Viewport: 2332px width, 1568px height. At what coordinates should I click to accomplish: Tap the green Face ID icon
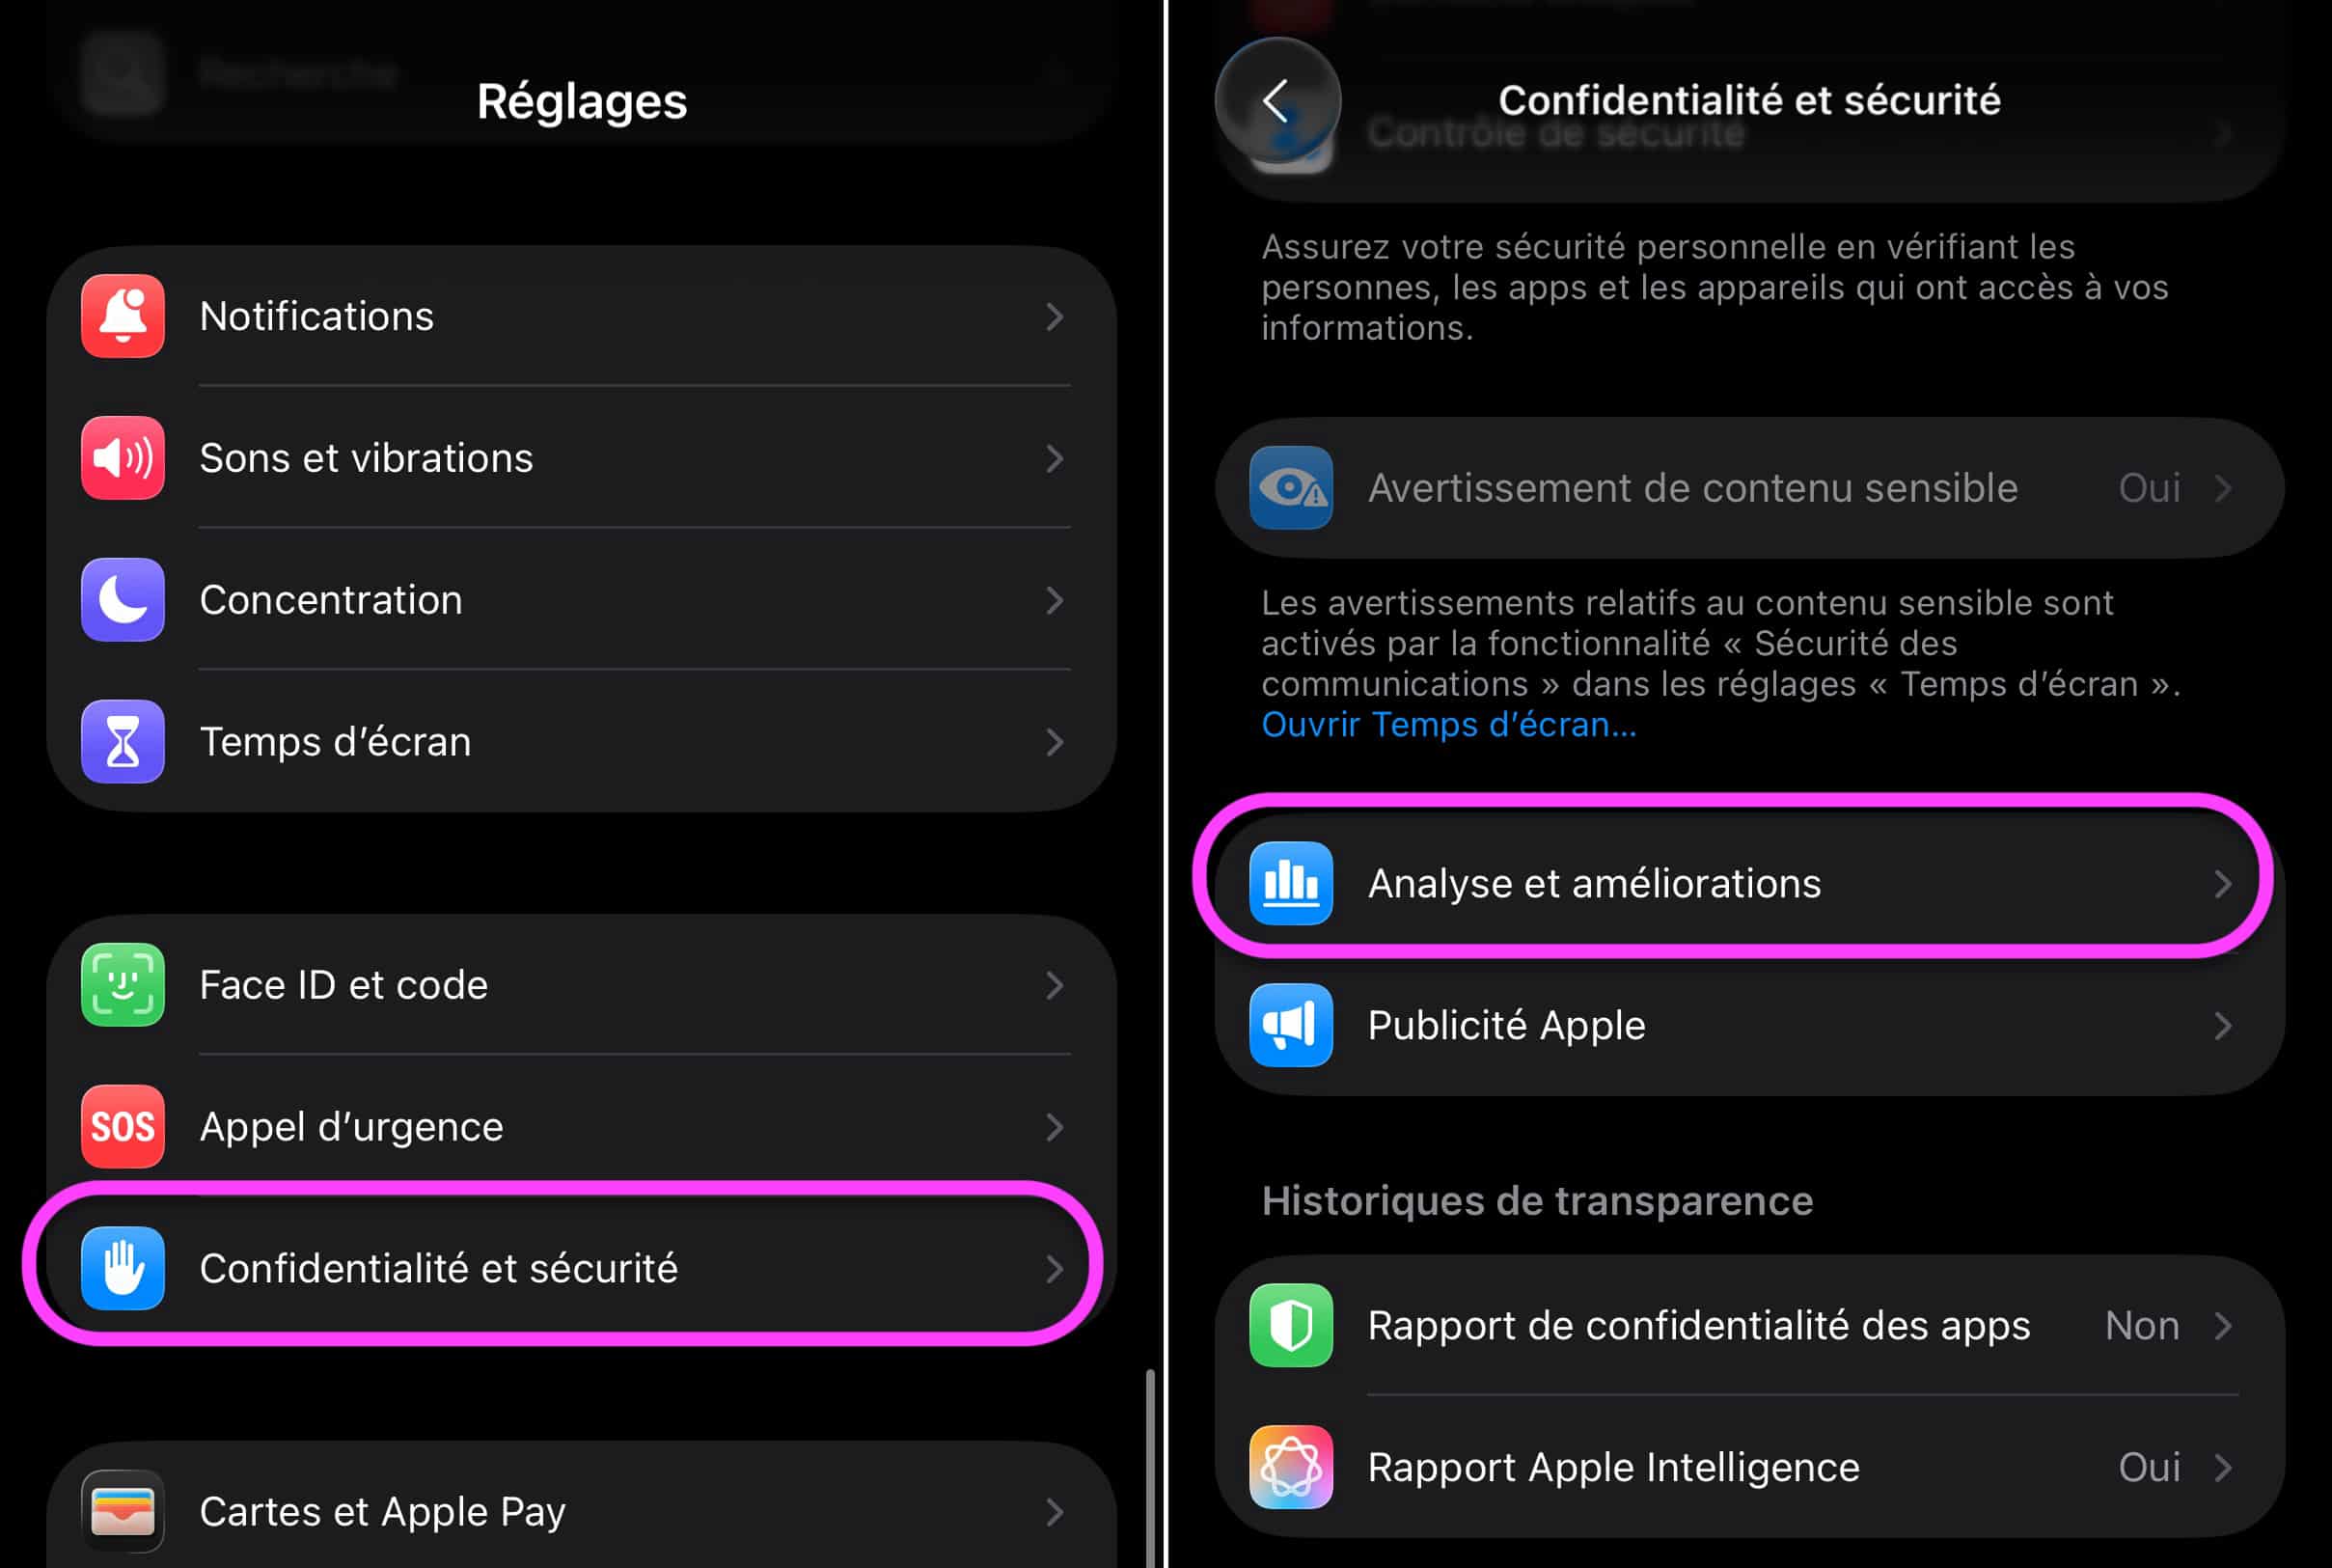pos(123,985)
